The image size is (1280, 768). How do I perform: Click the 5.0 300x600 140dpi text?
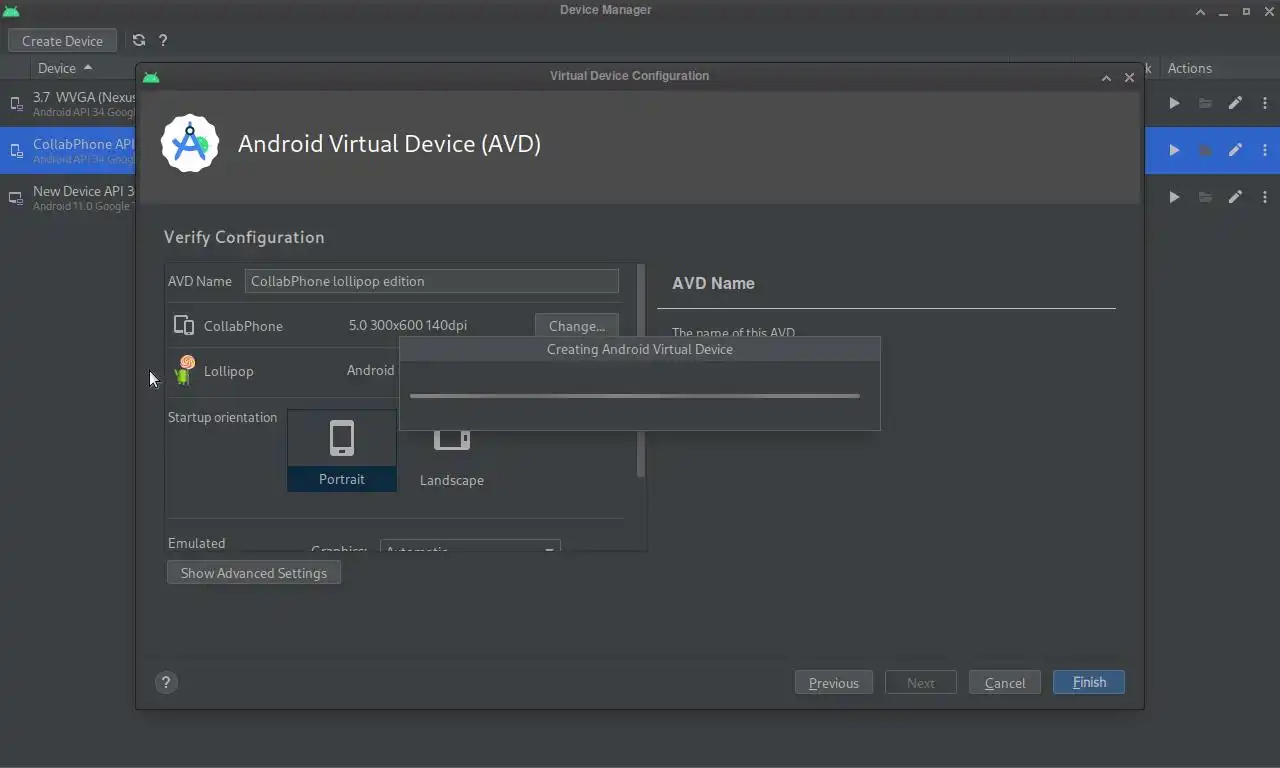tap(407, 325)
